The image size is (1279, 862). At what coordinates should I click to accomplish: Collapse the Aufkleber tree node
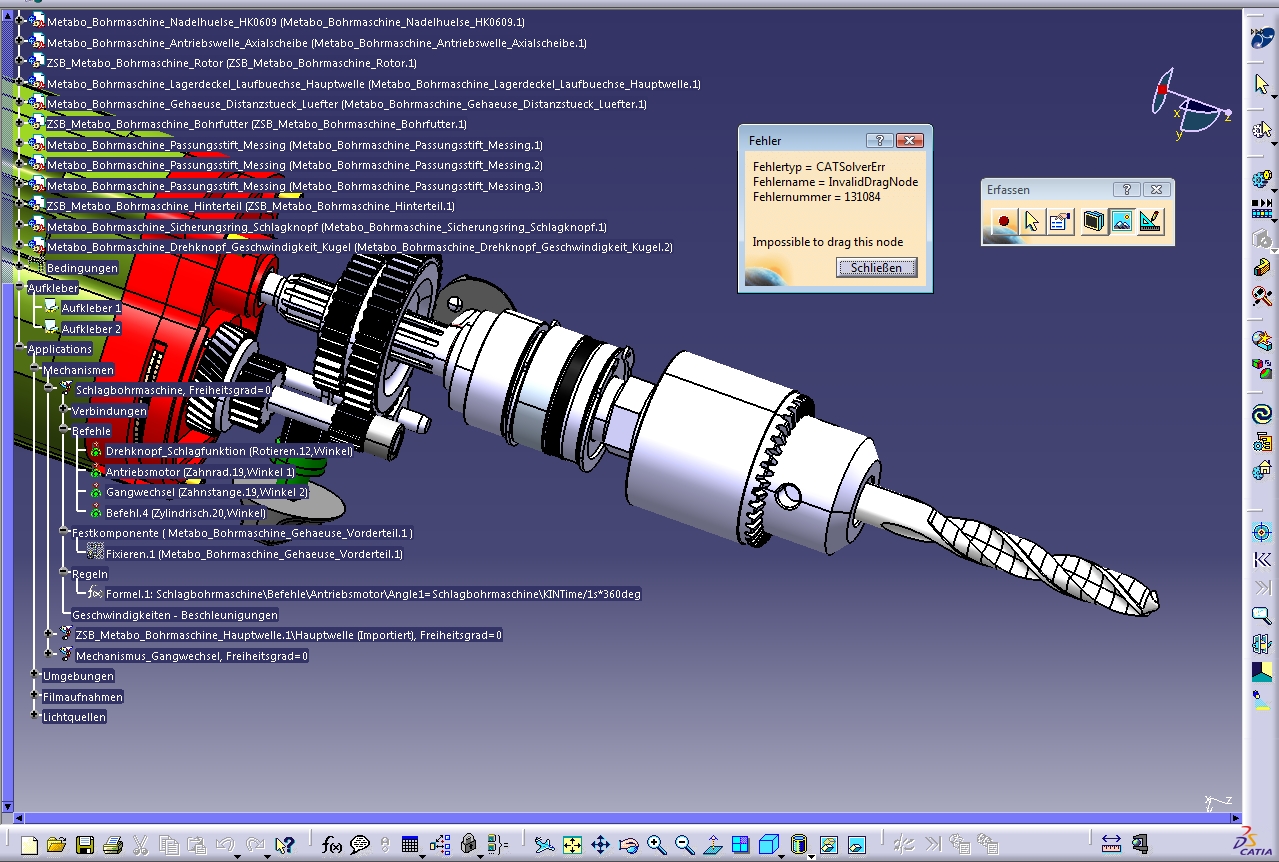[x=20, y=288]
